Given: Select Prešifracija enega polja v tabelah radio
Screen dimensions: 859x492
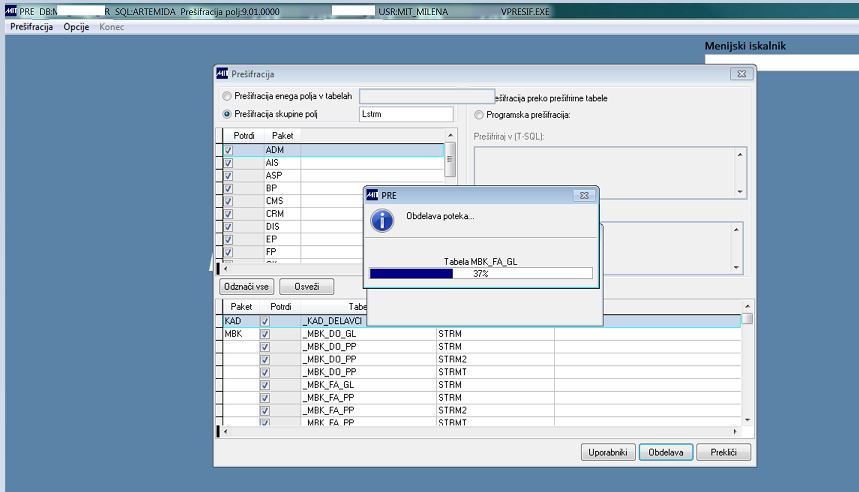Looking at the screenshot, I should 227,96.
